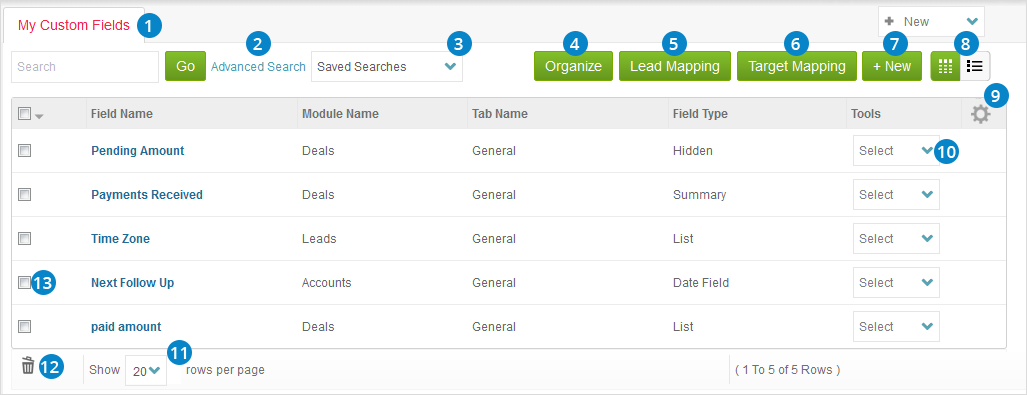Check the Time Zone row checkbox
The height and width of the screenshot is (395, 1027).
(x=24, y=238)
